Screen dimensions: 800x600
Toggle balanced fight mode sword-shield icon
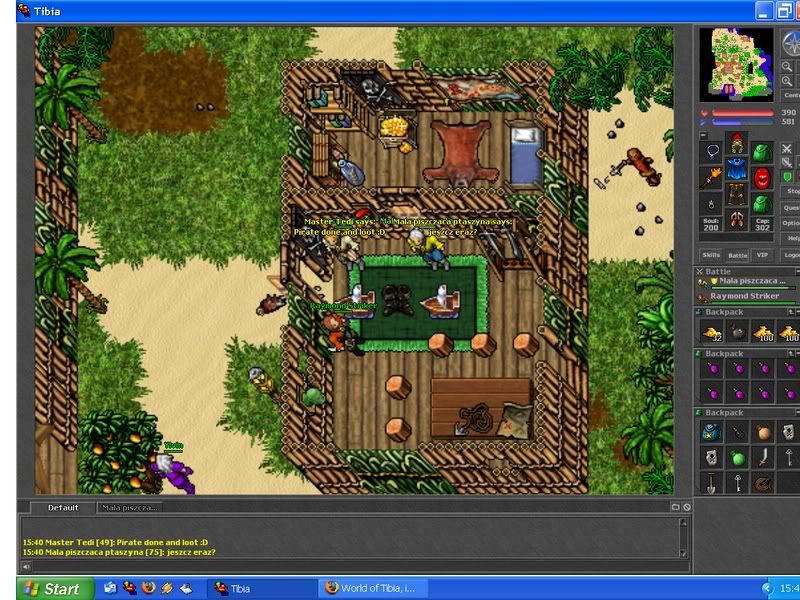point(787,163)
